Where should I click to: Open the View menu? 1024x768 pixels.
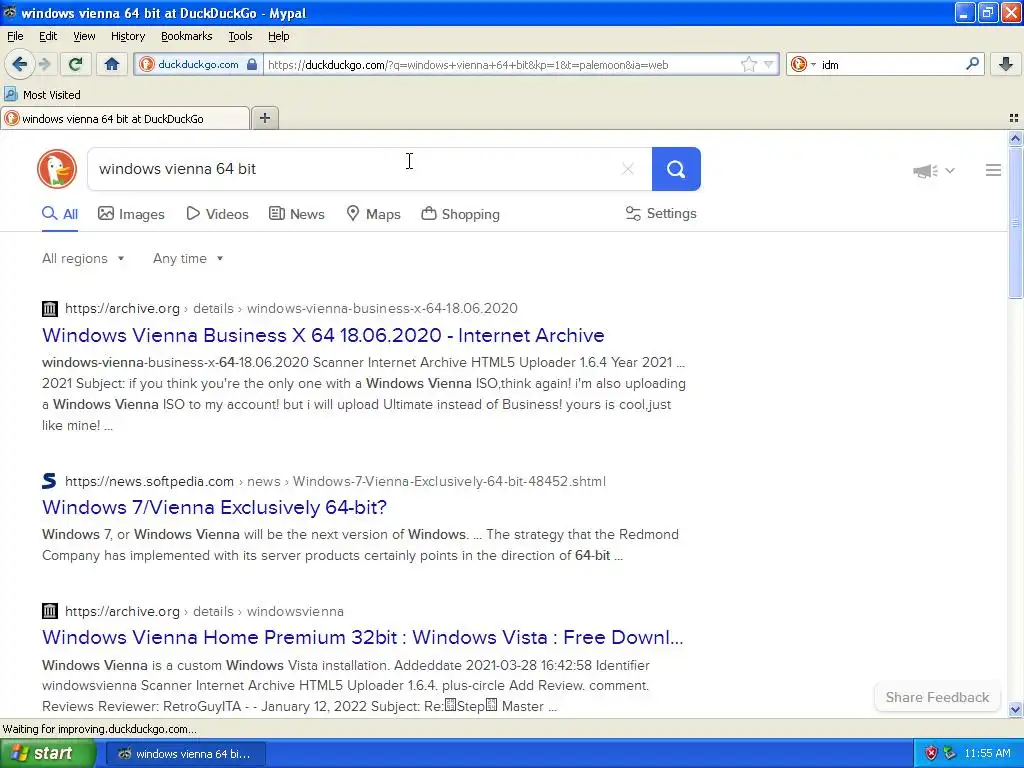coord(84,36)
